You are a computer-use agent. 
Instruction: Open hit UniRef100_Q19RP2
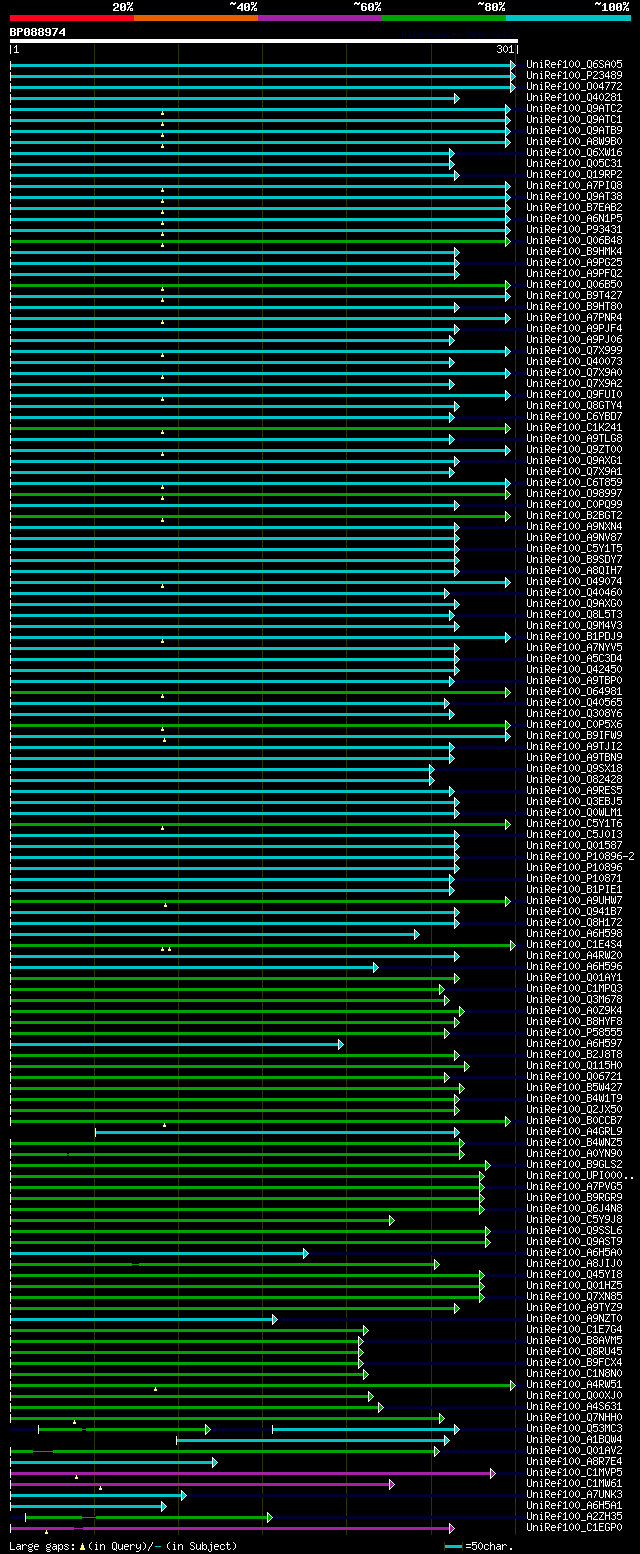(574, 174)
